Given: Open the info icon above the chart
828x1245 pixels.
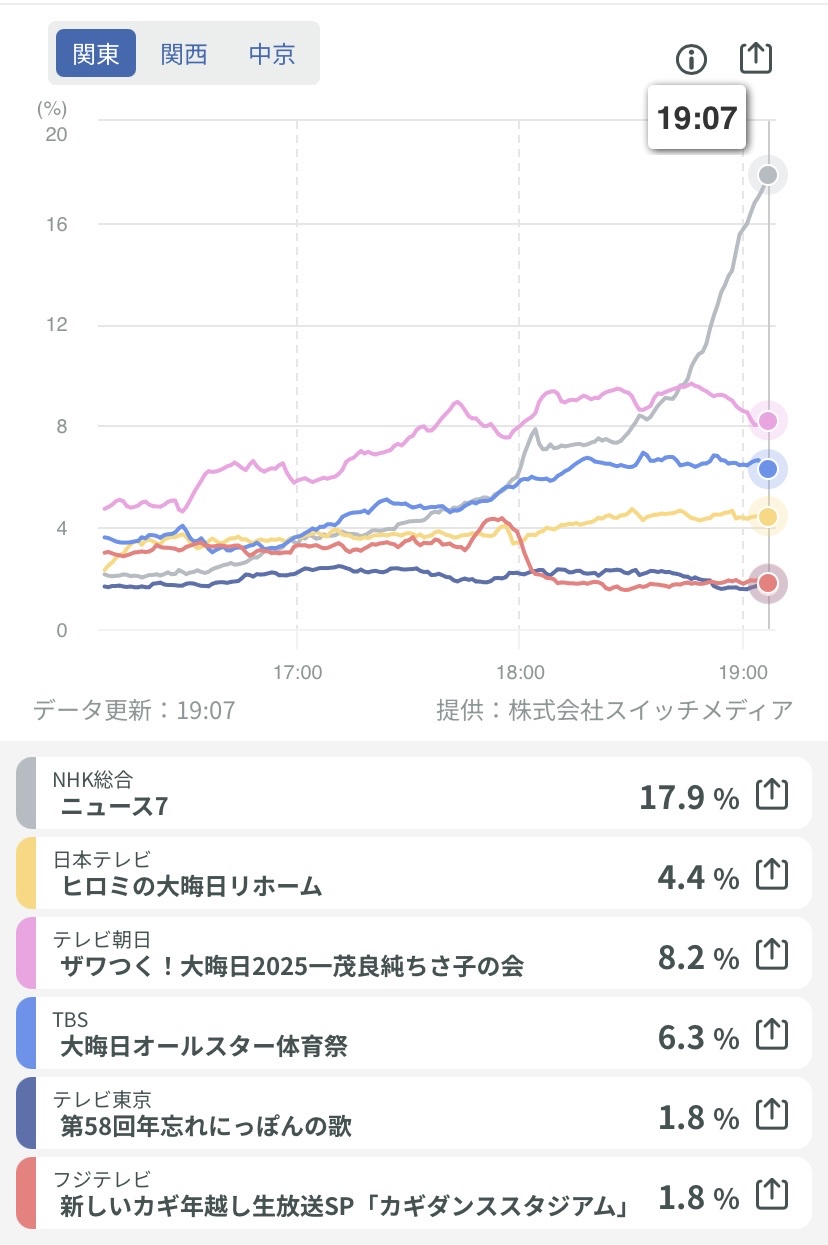Looking at the screenshot, I should [x=691, y=60].
